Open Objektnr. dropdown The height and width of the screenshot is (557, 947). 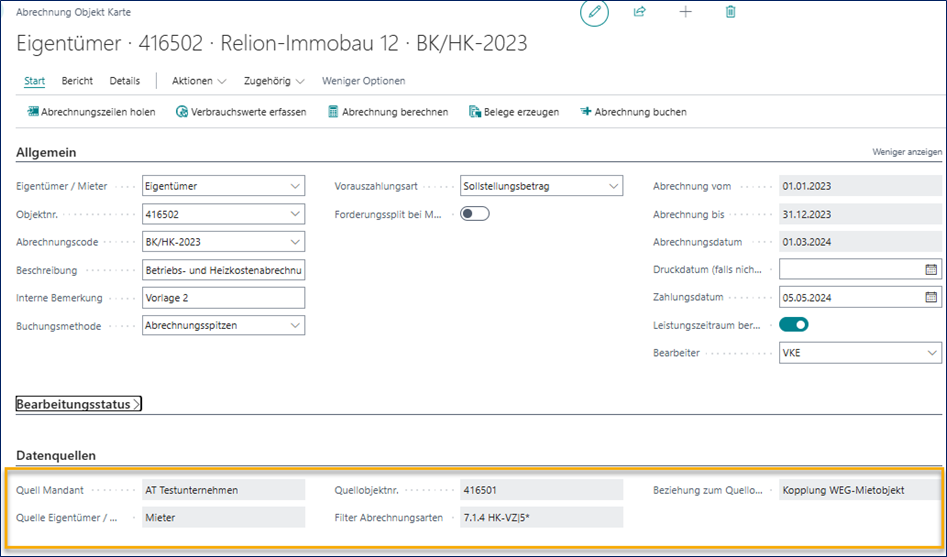pyautogui.click(x=295, y=214)
